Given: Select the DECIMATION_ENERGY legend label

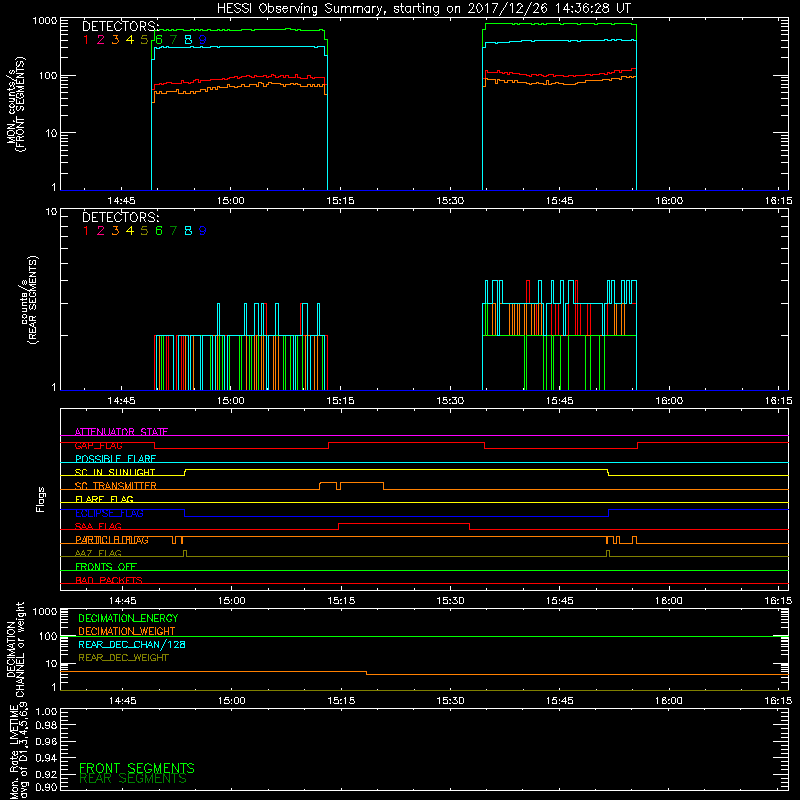Looking at the screenshot, I should click(128, 618).
